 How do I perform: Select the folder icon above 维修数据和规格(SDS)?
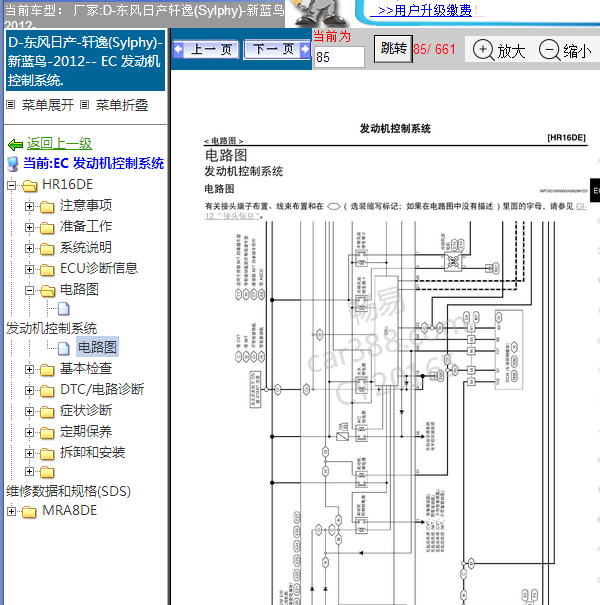click(x=47, y=472)
